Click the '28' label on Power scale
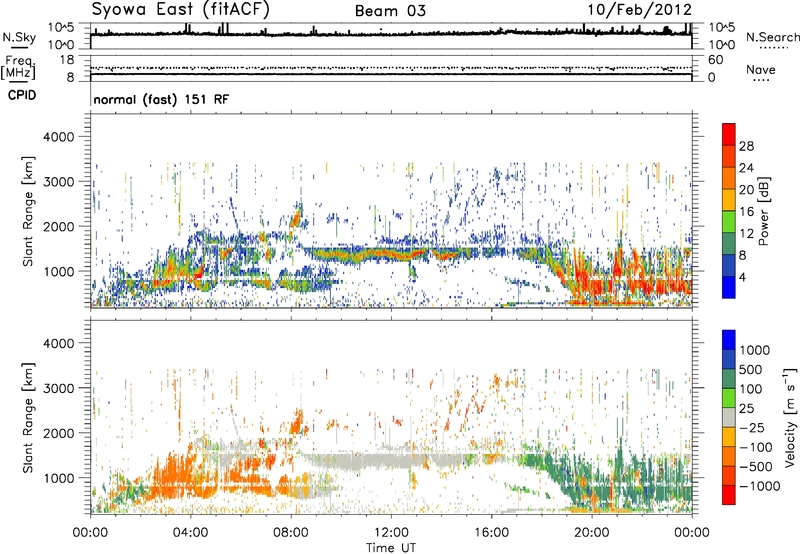This screenshot has height=554, width=800. pos(746,146)
